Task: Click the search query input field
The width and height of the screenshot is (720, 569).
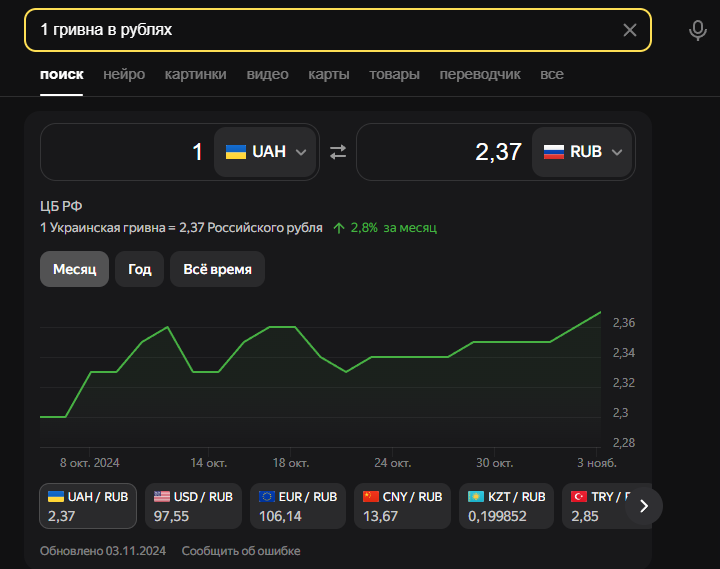Action: coord(320,30)
